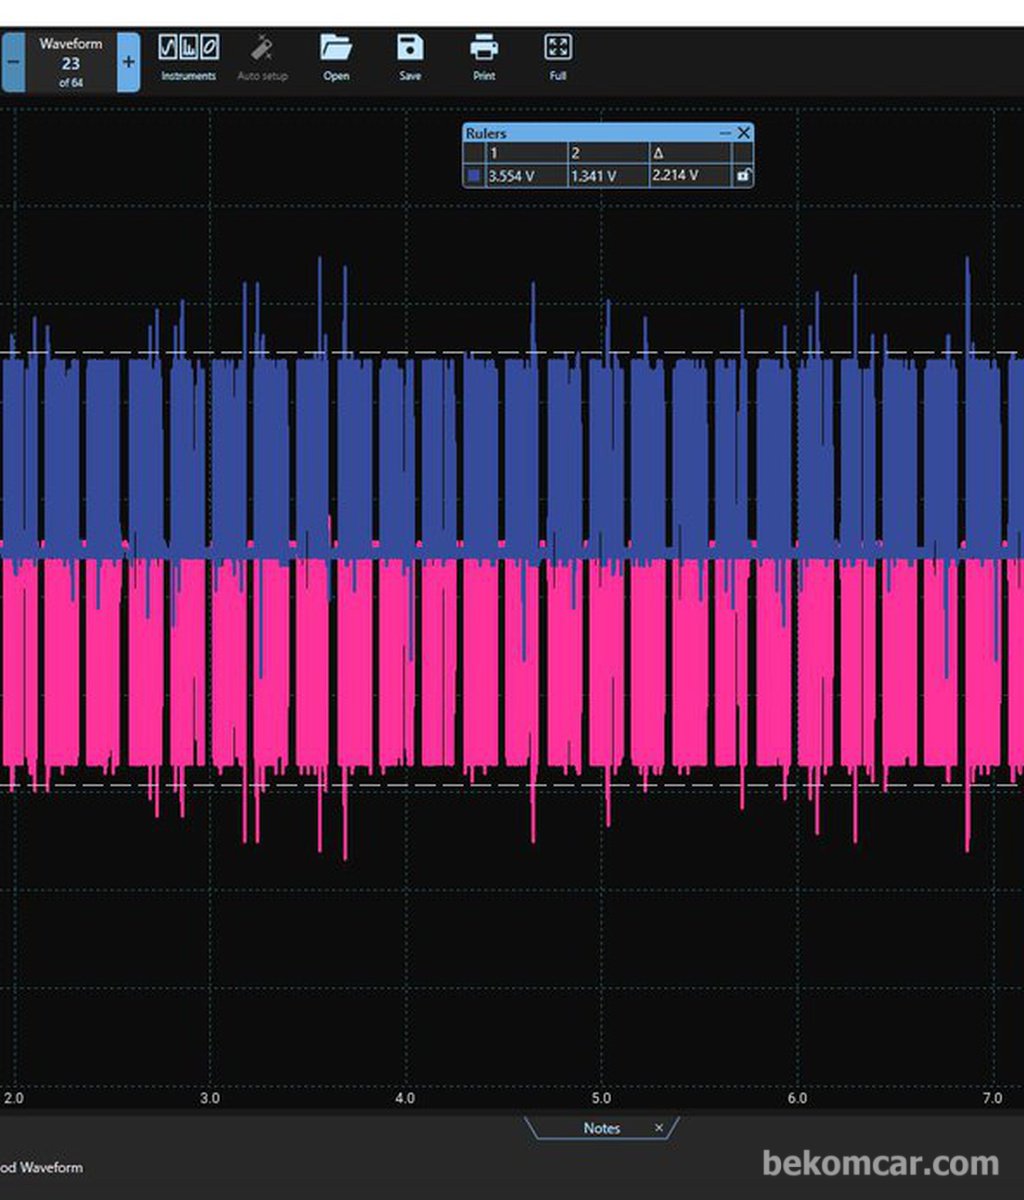The image size is (1024, 1200).
Task: Click the blue channel swatch in Rulers
Action: click(x=474, y=176)
